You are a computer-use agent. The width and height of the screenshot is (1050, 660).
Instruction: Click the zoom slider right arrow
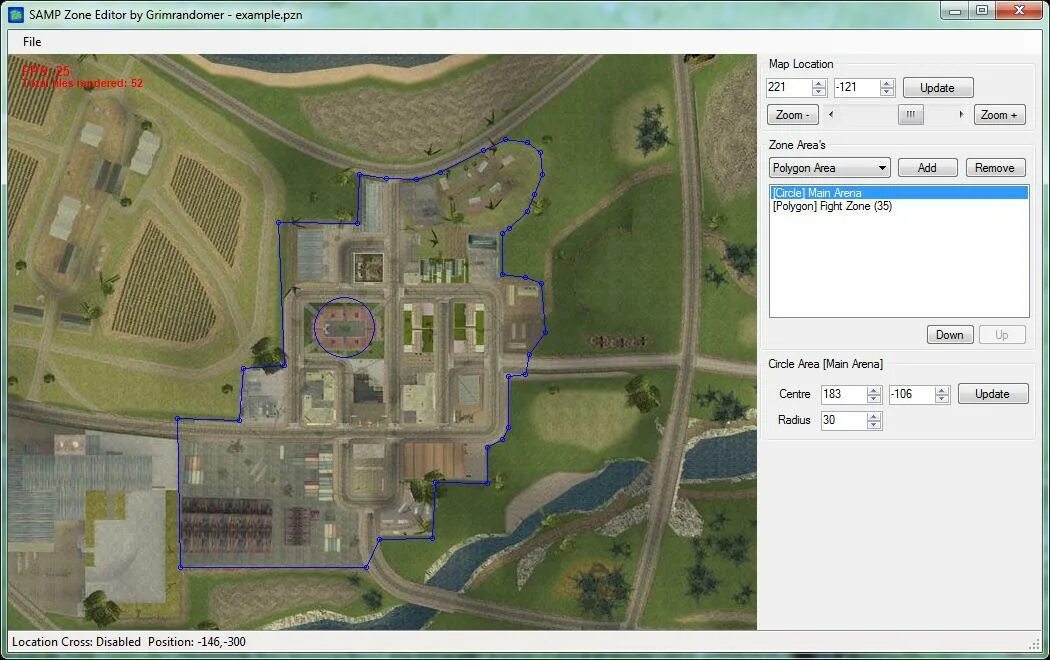(x=961, y=114)
